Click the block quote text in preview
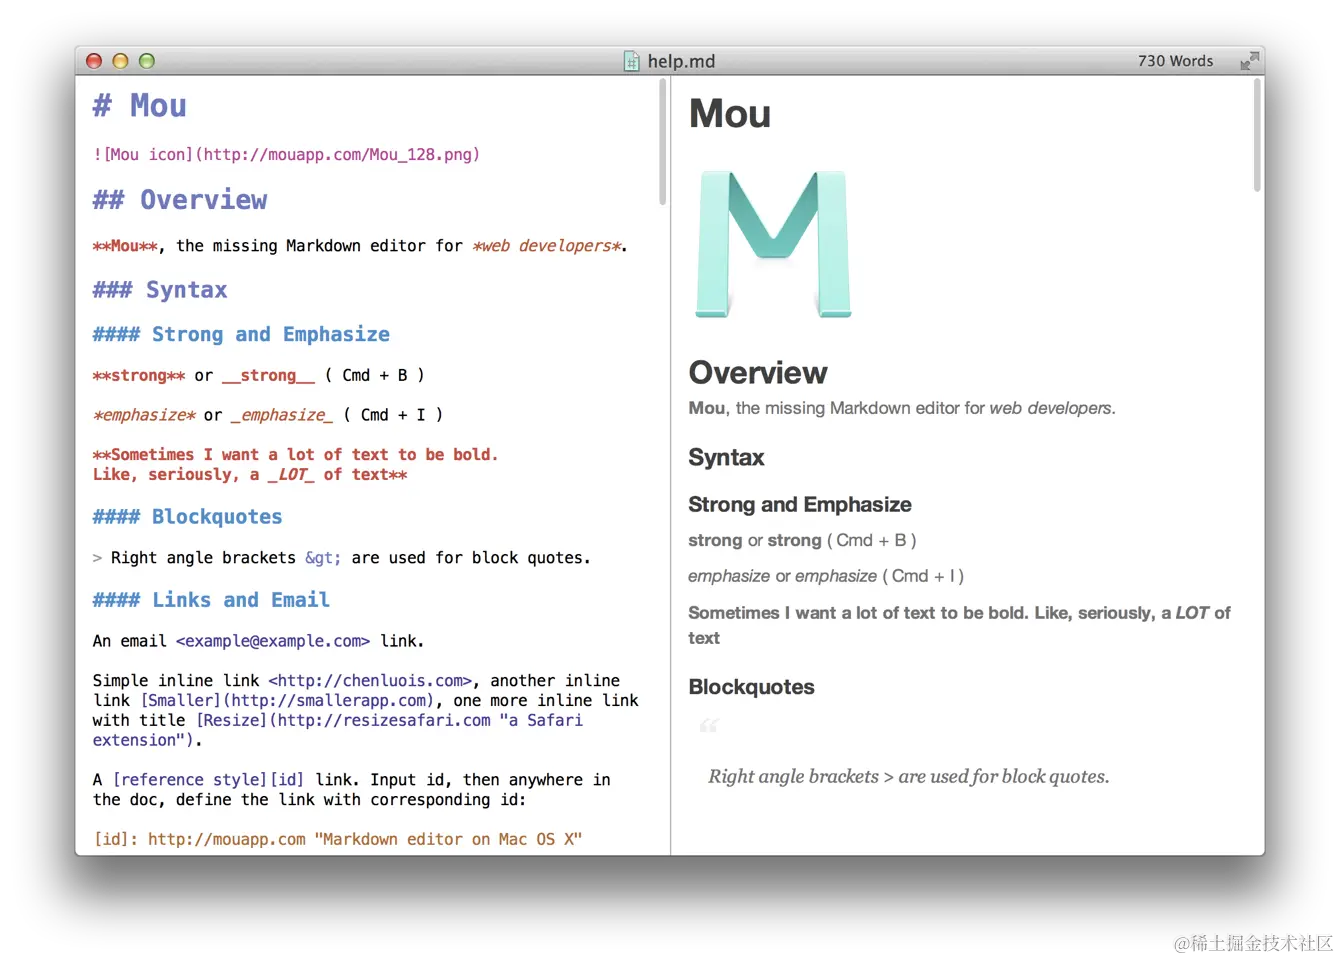 [908, 777]
